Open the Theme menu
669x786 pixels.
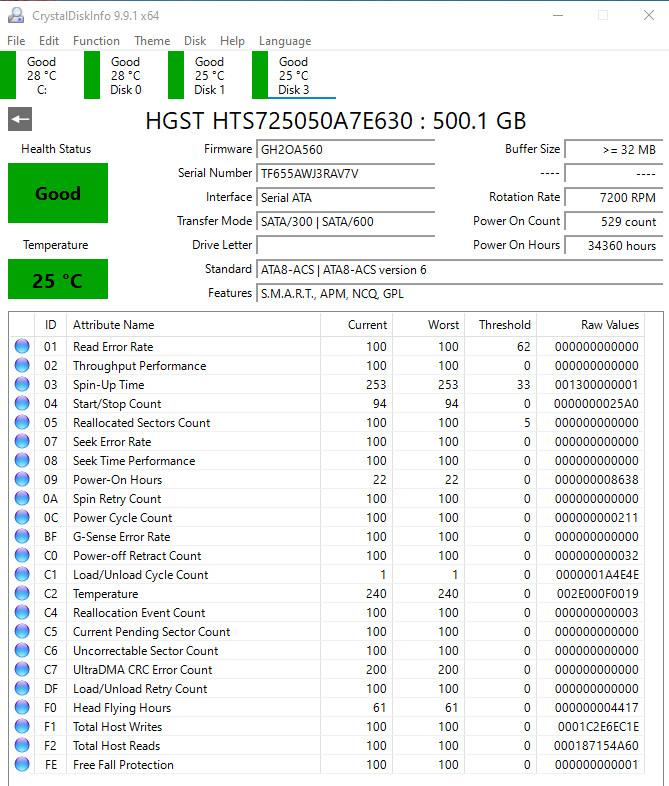(x=152, y=41)
